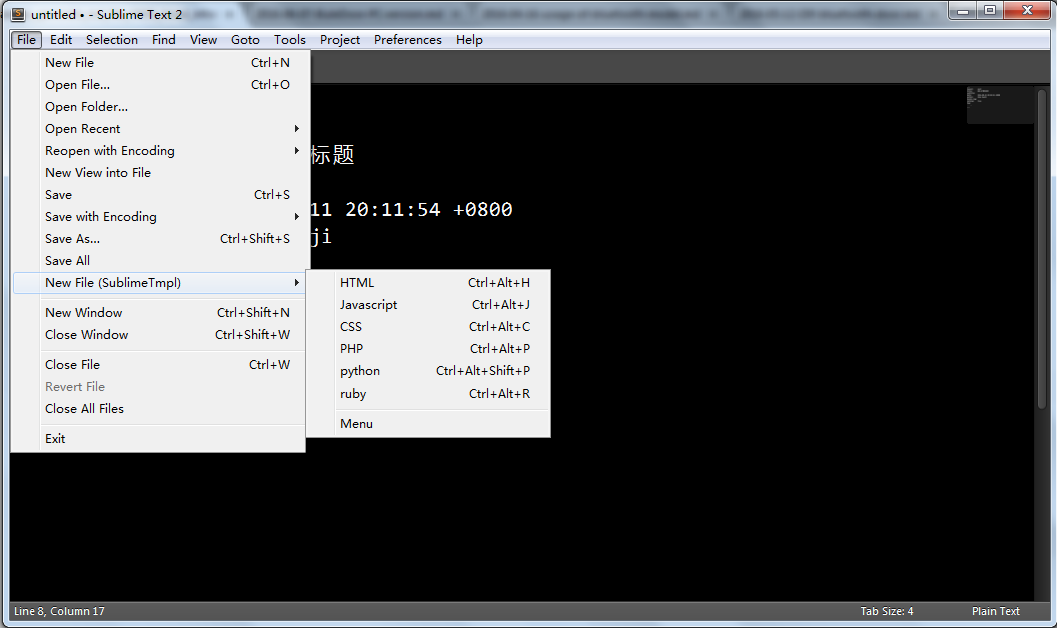The width and height of the screenshot is (1057, 629).
Task: Open the Goto menu
Action: 245,40
